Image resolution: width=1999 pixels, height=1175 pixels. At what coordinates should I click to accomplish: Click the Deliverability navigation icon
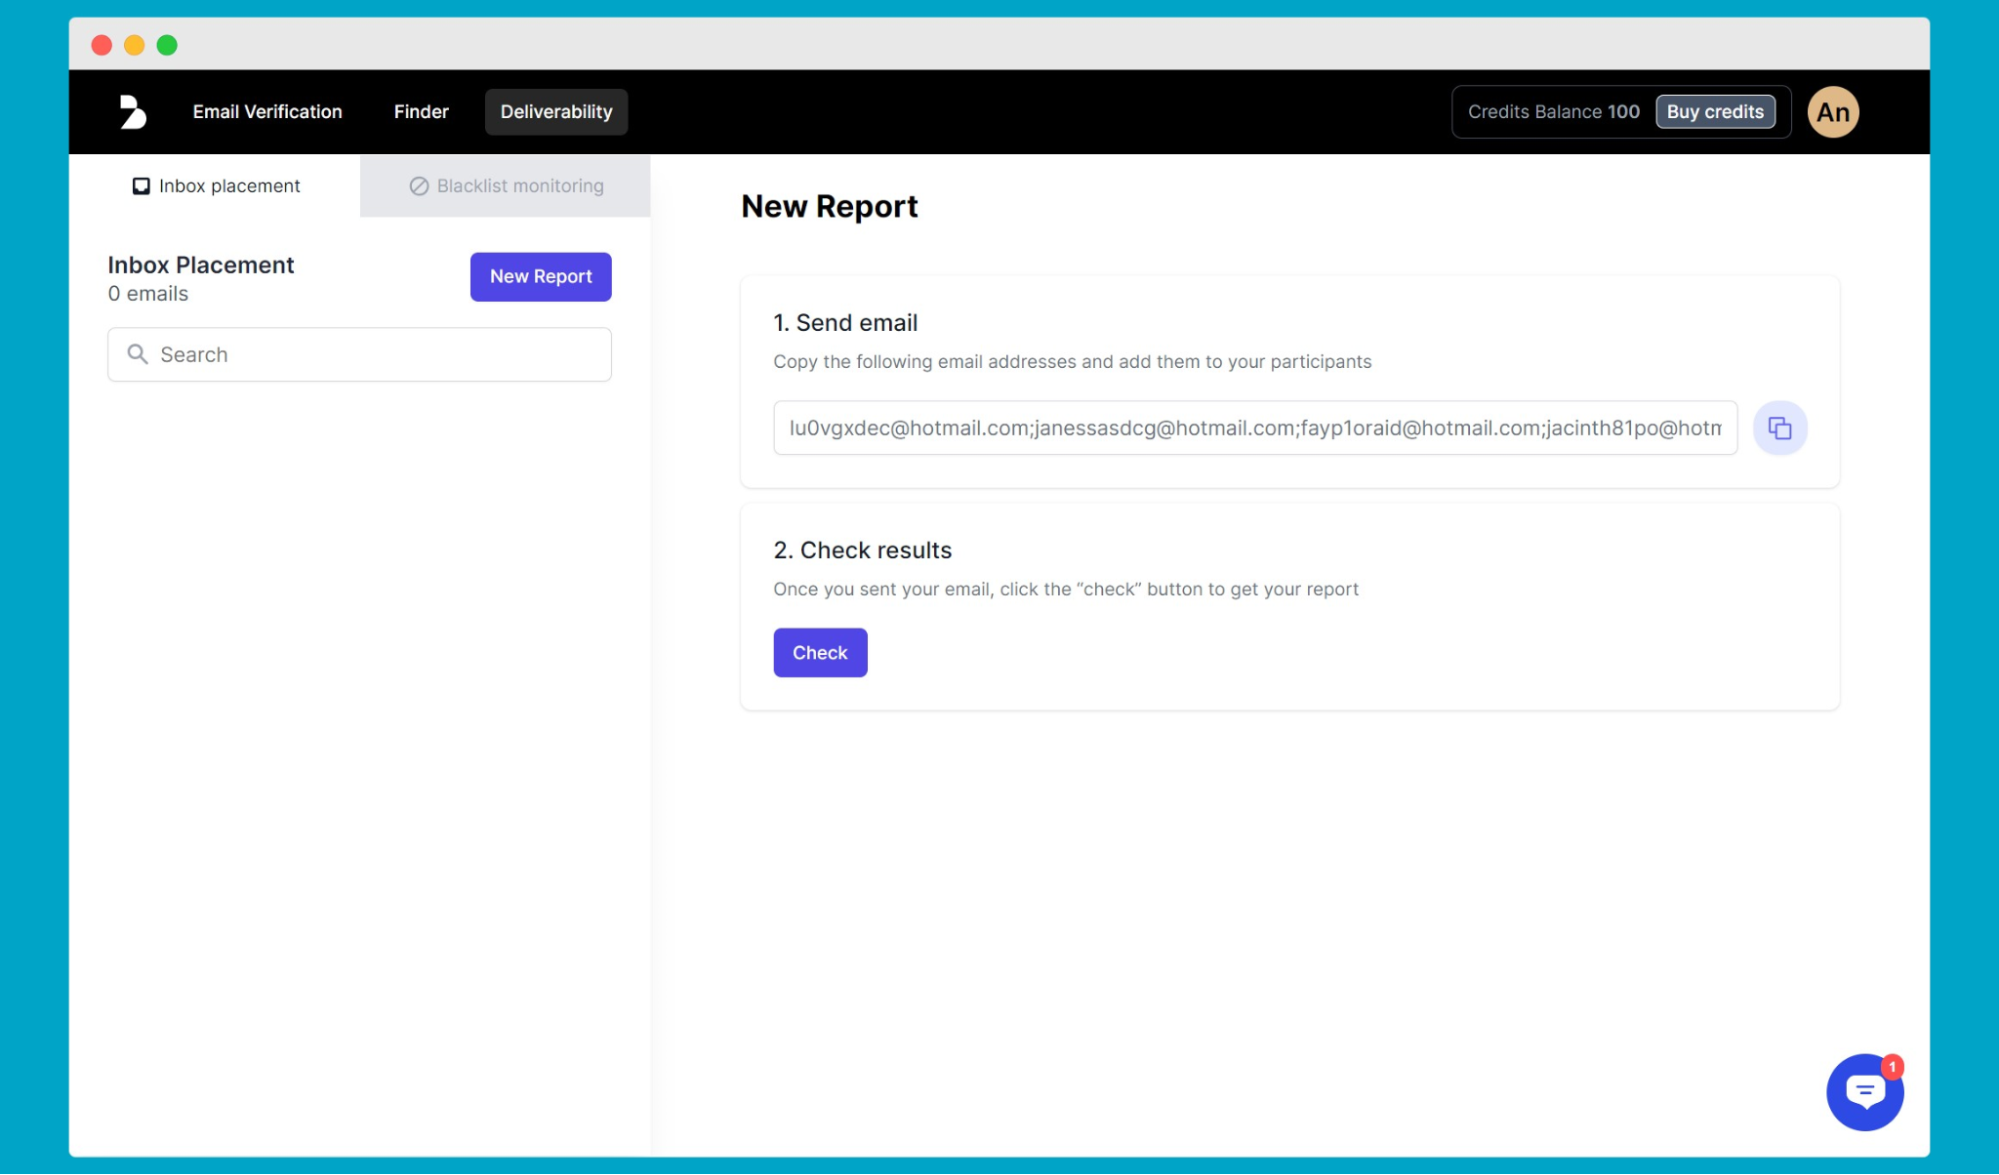pyautogui.click(x=557, y=111)
